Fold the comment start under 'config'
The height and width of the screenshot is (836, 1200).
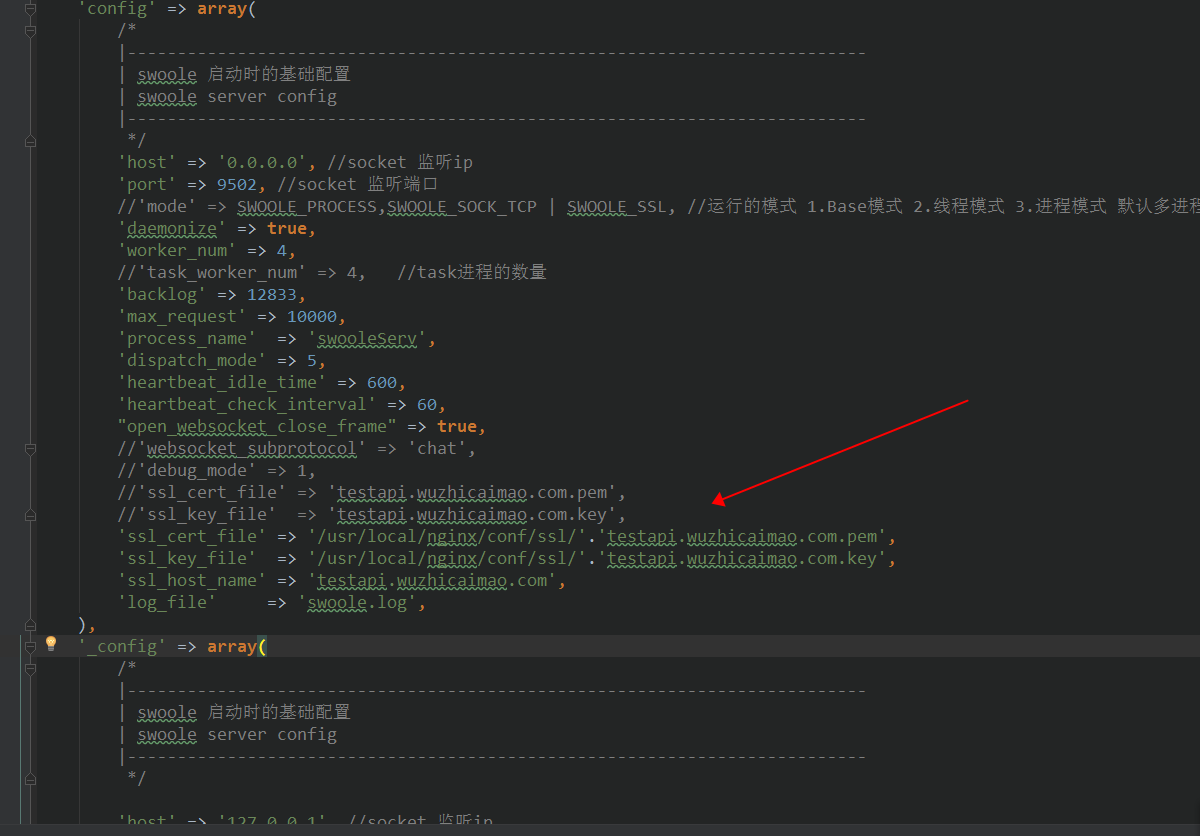pyautogui.click(x=30, y=31)
